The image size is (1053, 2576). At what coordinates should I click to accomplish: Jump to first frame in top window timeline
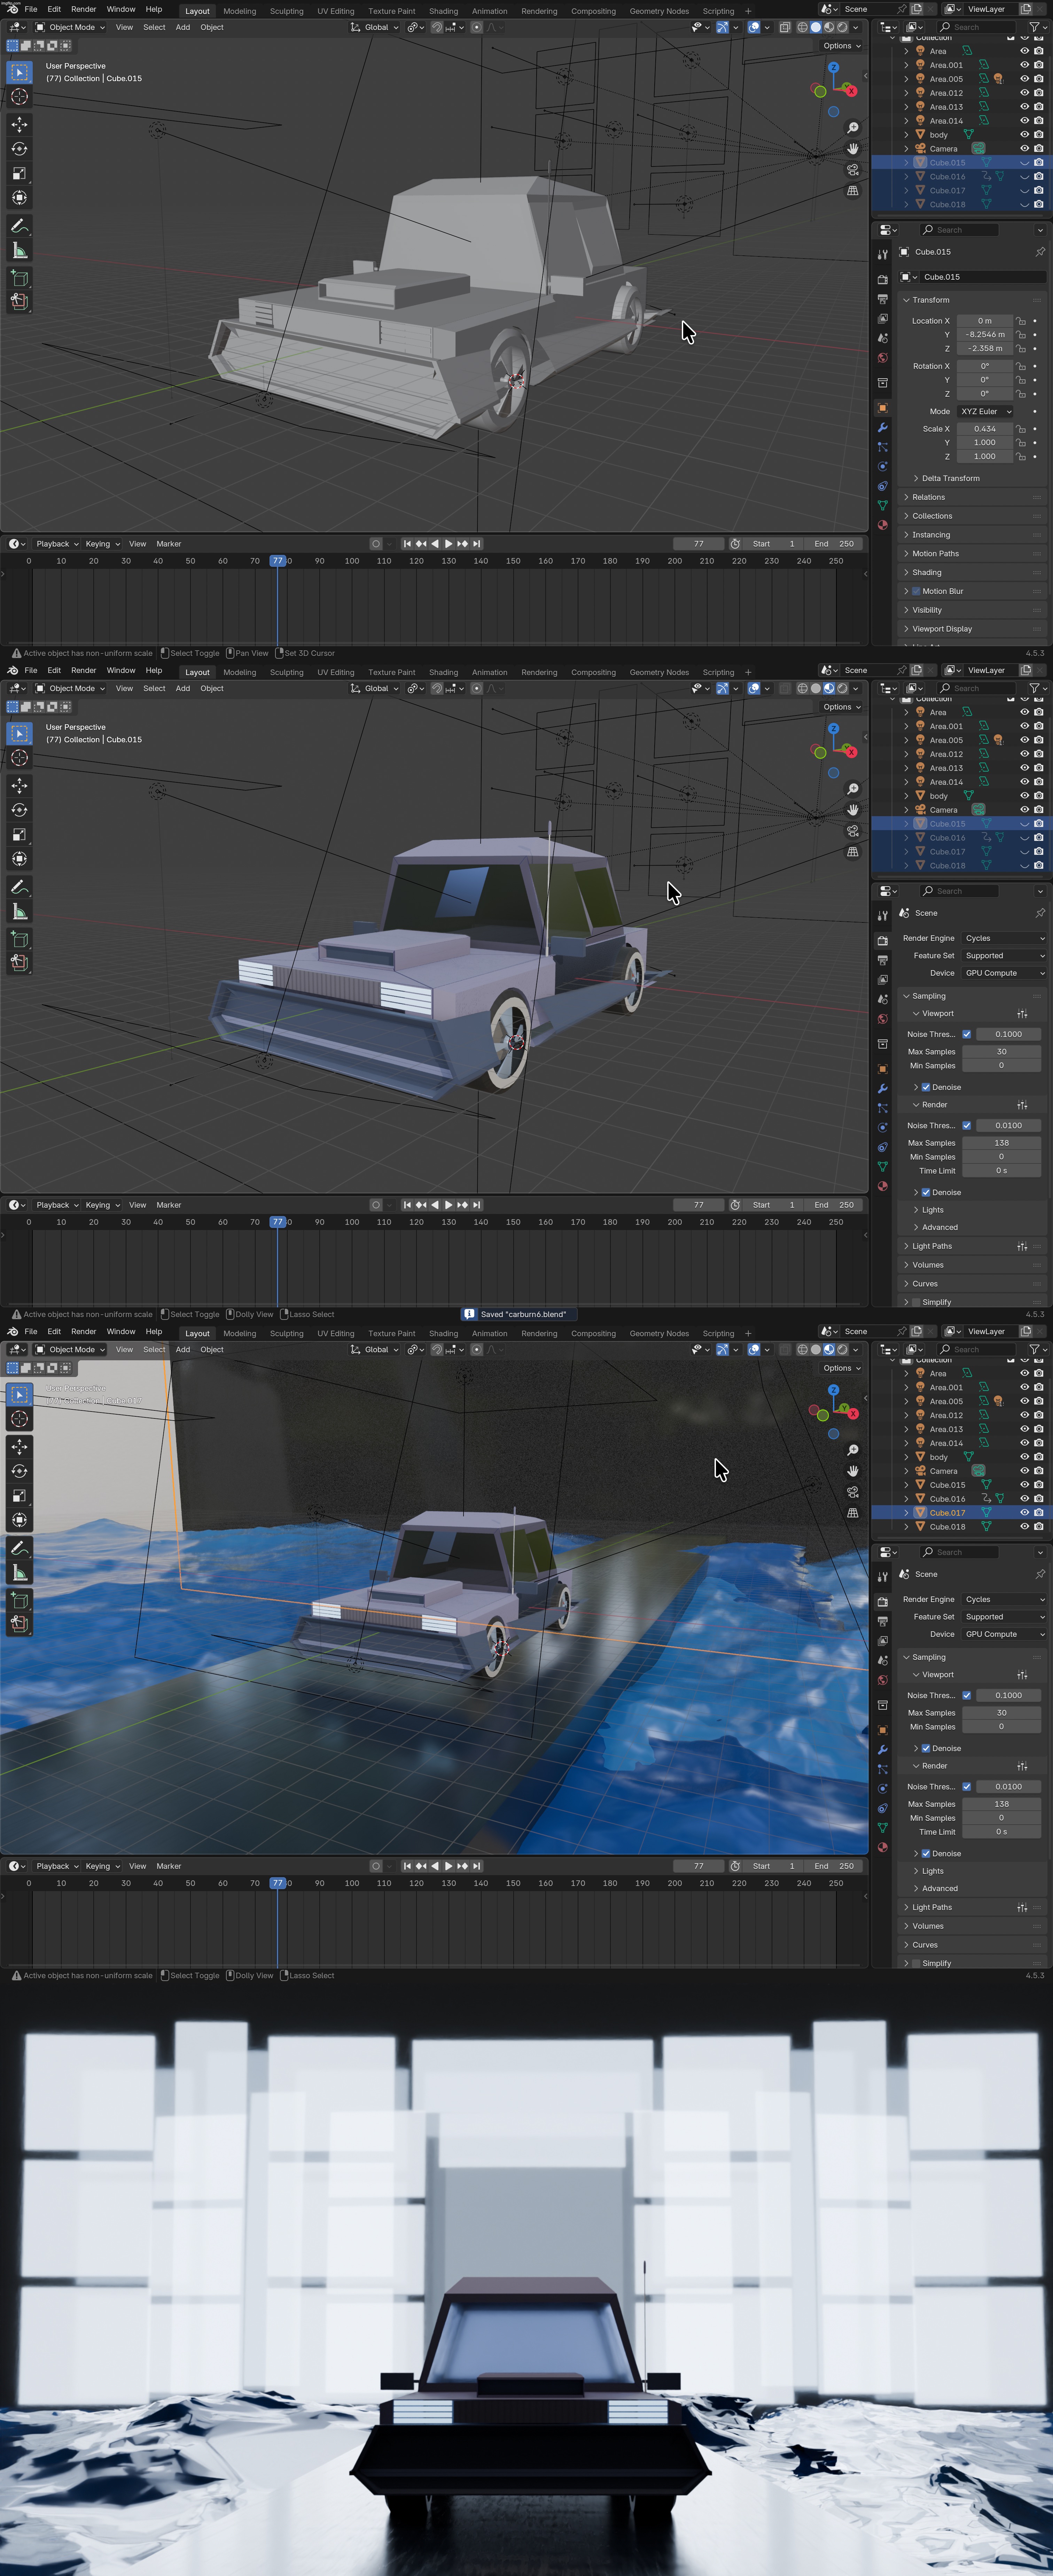pyautogui.click(x=407, y=544)
